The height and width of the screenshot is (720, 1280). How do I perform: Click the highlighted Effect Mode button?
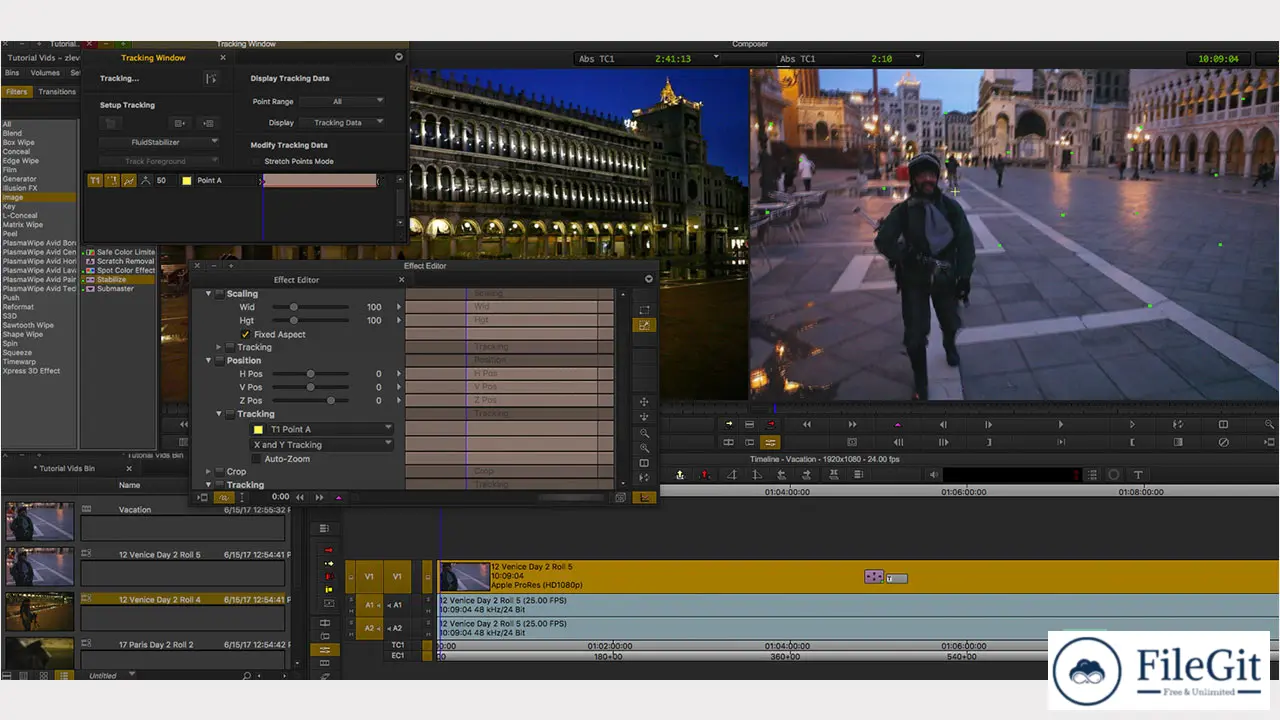[770, 442]
